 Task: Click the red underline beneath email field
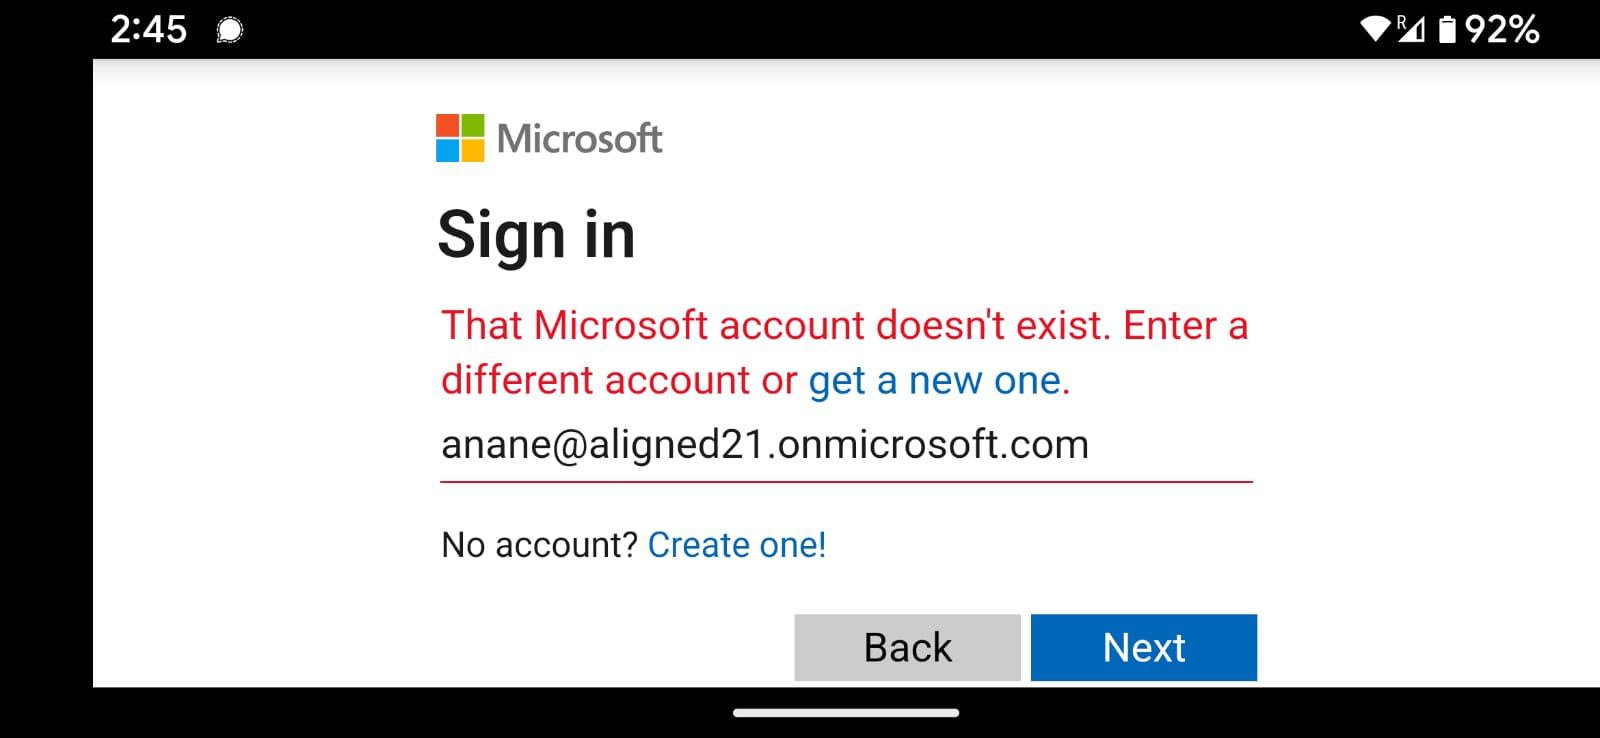click(x=846, y=482)
